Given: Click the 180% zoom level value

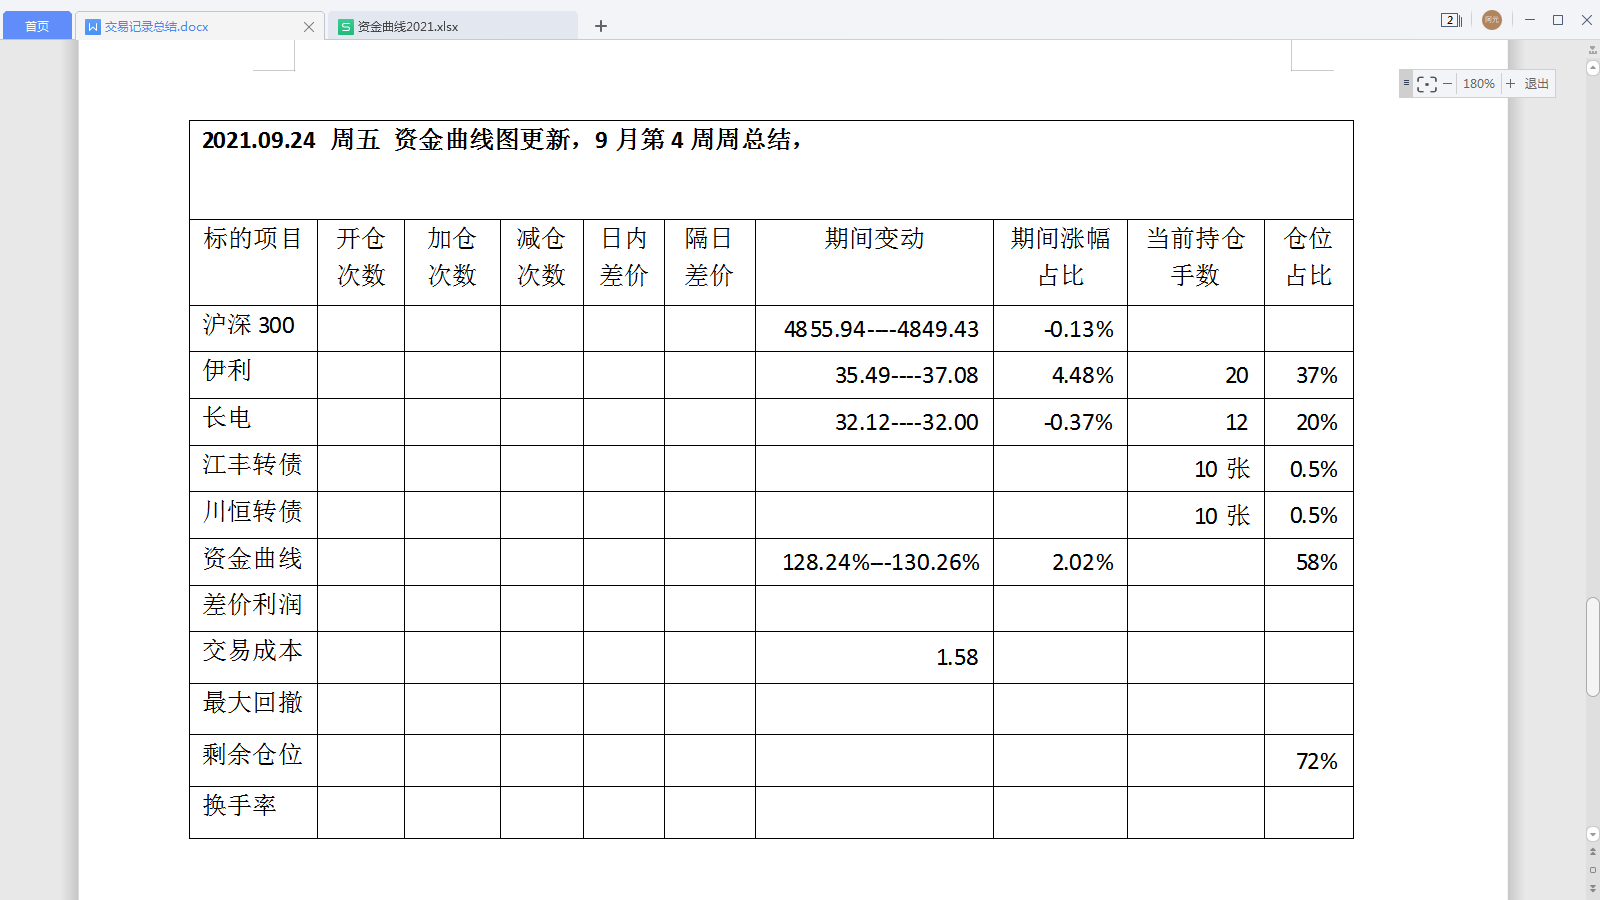Looking at the screenshot, I should (1478, 84).
